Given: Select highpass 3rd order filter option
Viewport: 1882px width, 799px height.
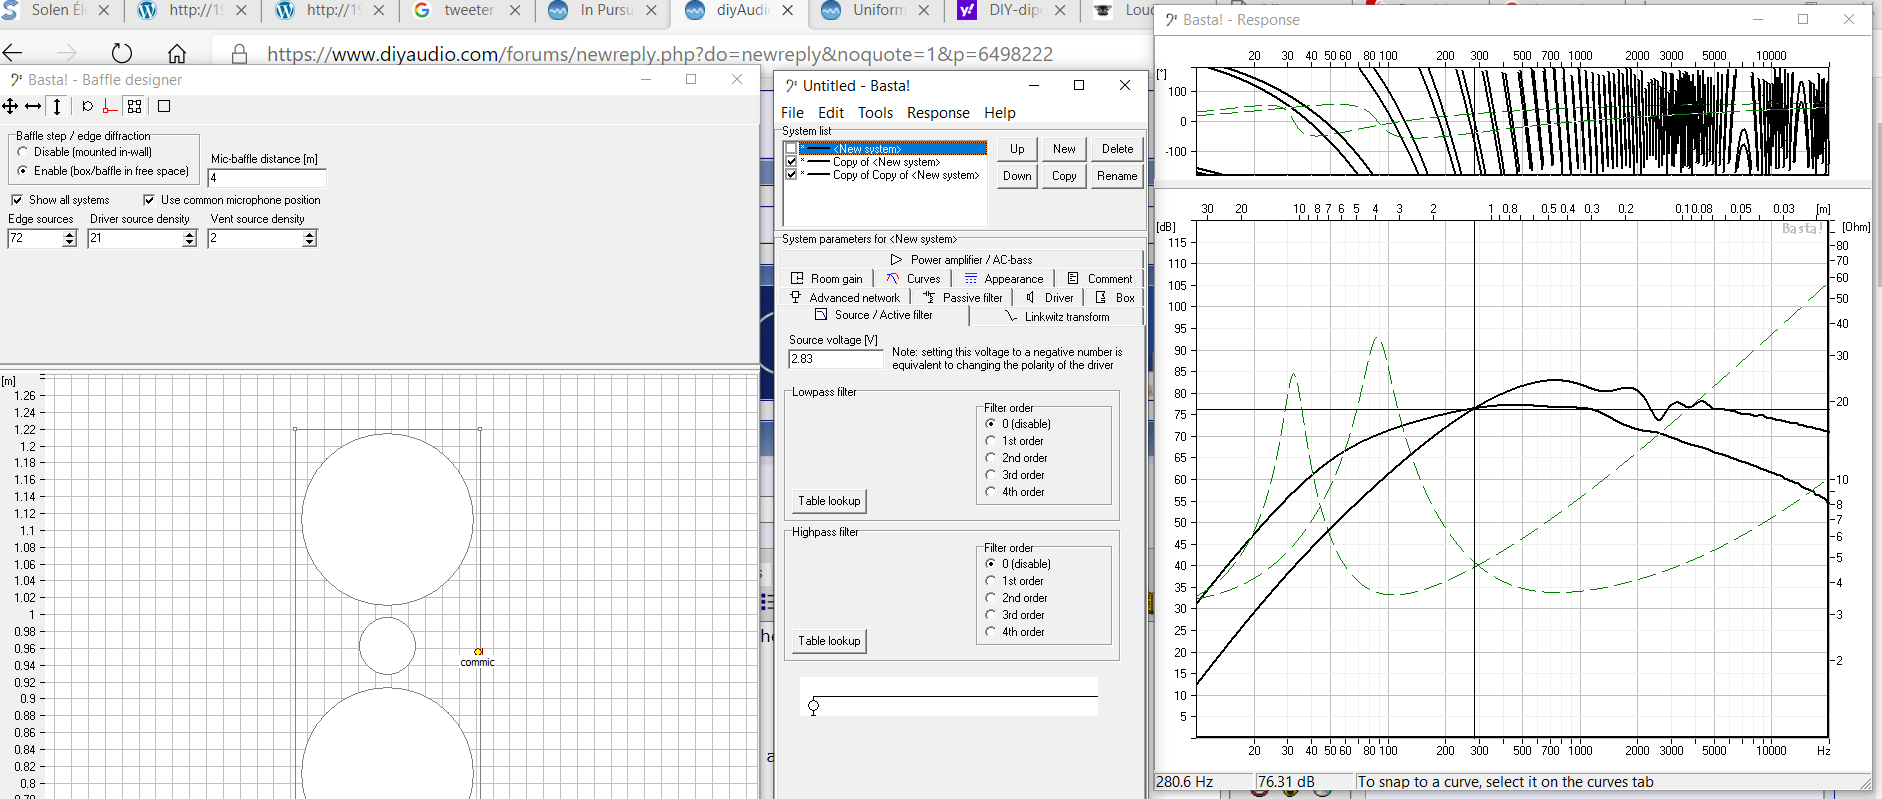Looking at the screenshot, I should pyautogui.click(x=991, y=615).
